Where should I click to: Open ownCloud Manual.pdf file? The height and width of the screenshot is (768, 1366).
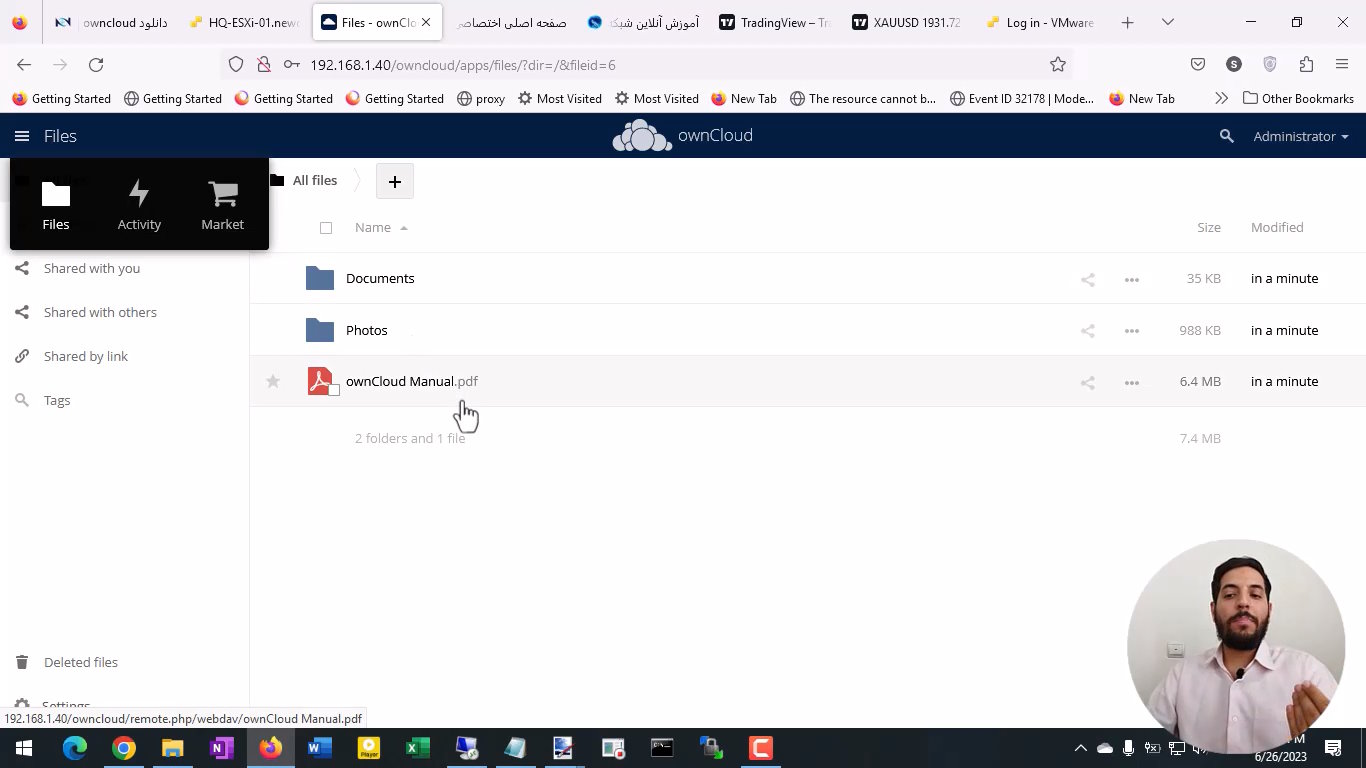point(412,382)
